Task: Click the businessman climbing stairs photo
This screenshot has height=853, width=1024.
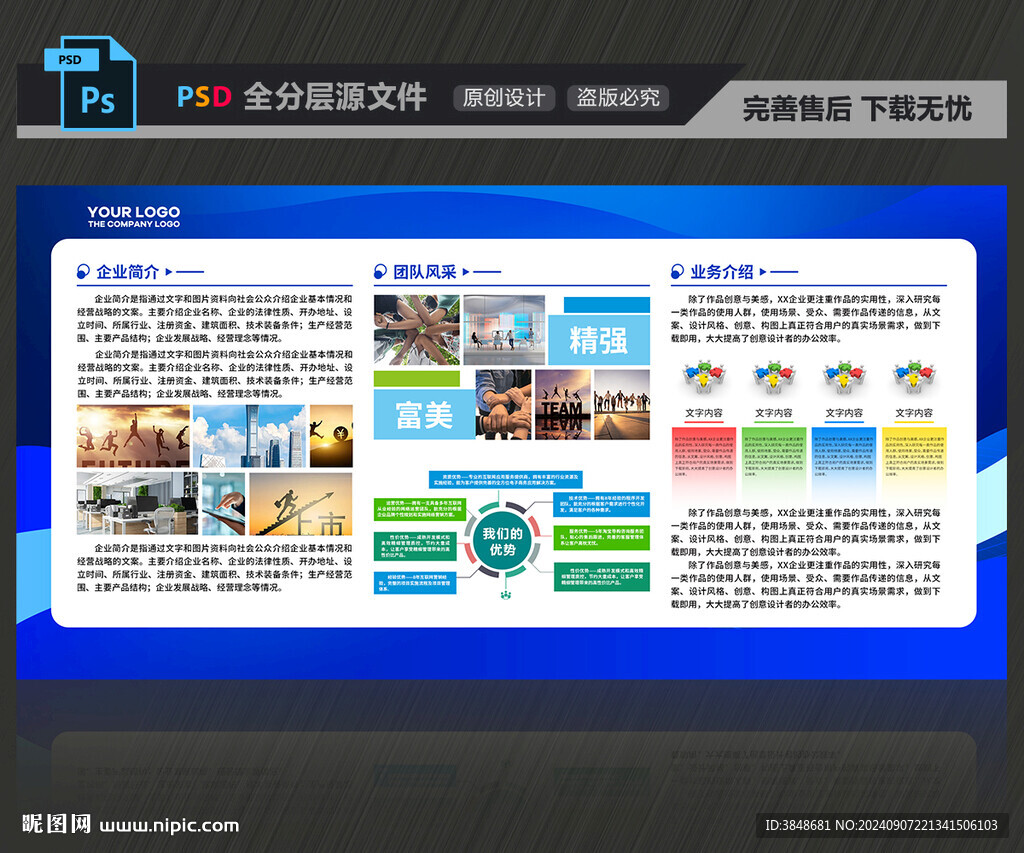Action: (301, 504)
